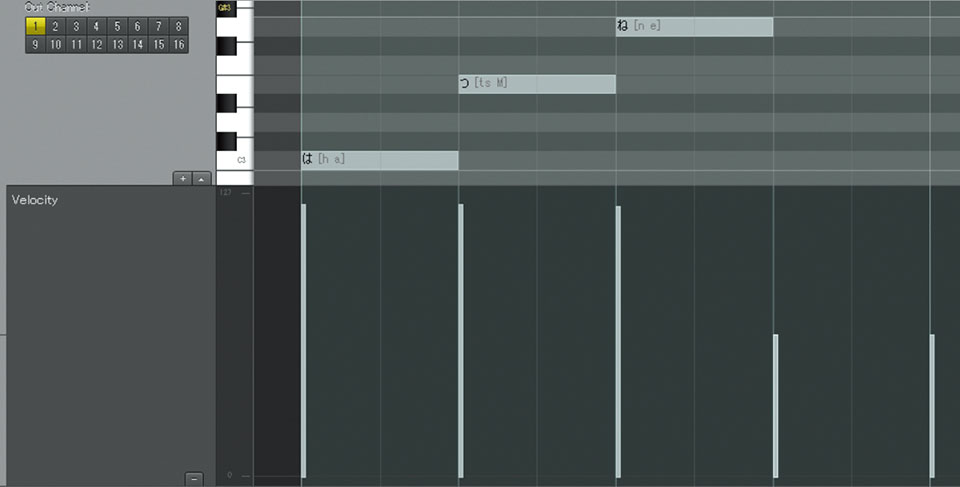960x487 pixels.
Task: Select Out Channel 9
Action: click(36, 45)
